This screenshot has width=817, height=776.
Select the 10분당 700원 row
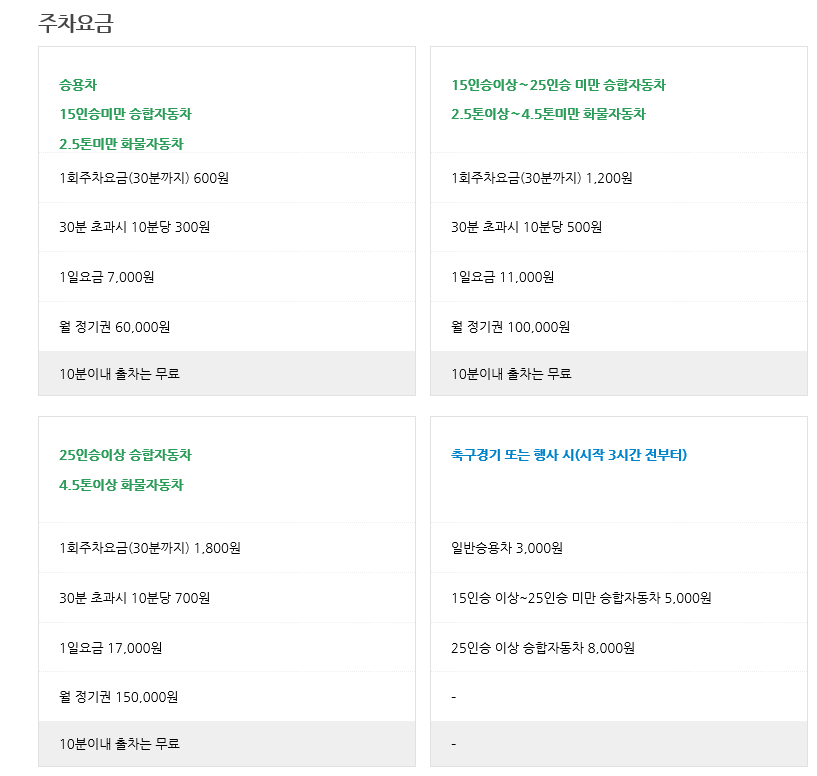(x=134, y=598)
